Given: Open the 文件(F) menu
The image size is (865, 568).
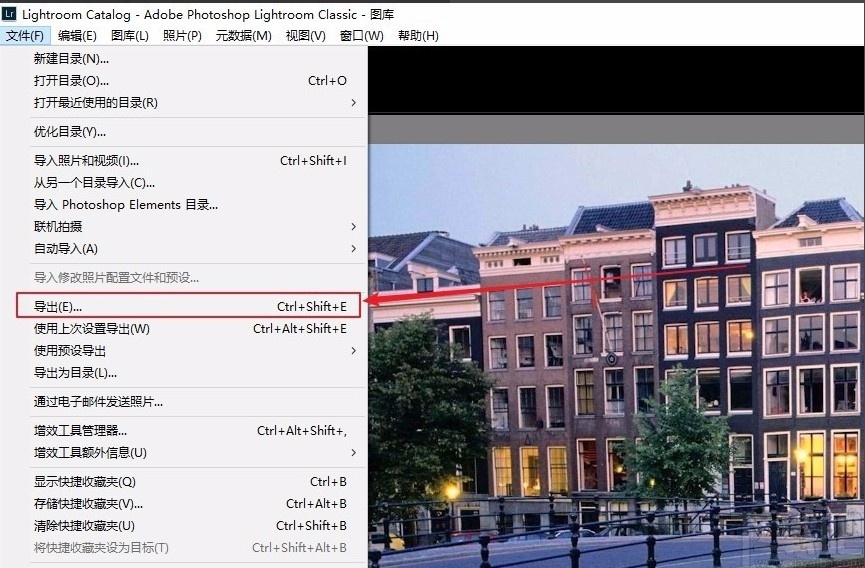Looking at the screenshot, I should point(25,36).
